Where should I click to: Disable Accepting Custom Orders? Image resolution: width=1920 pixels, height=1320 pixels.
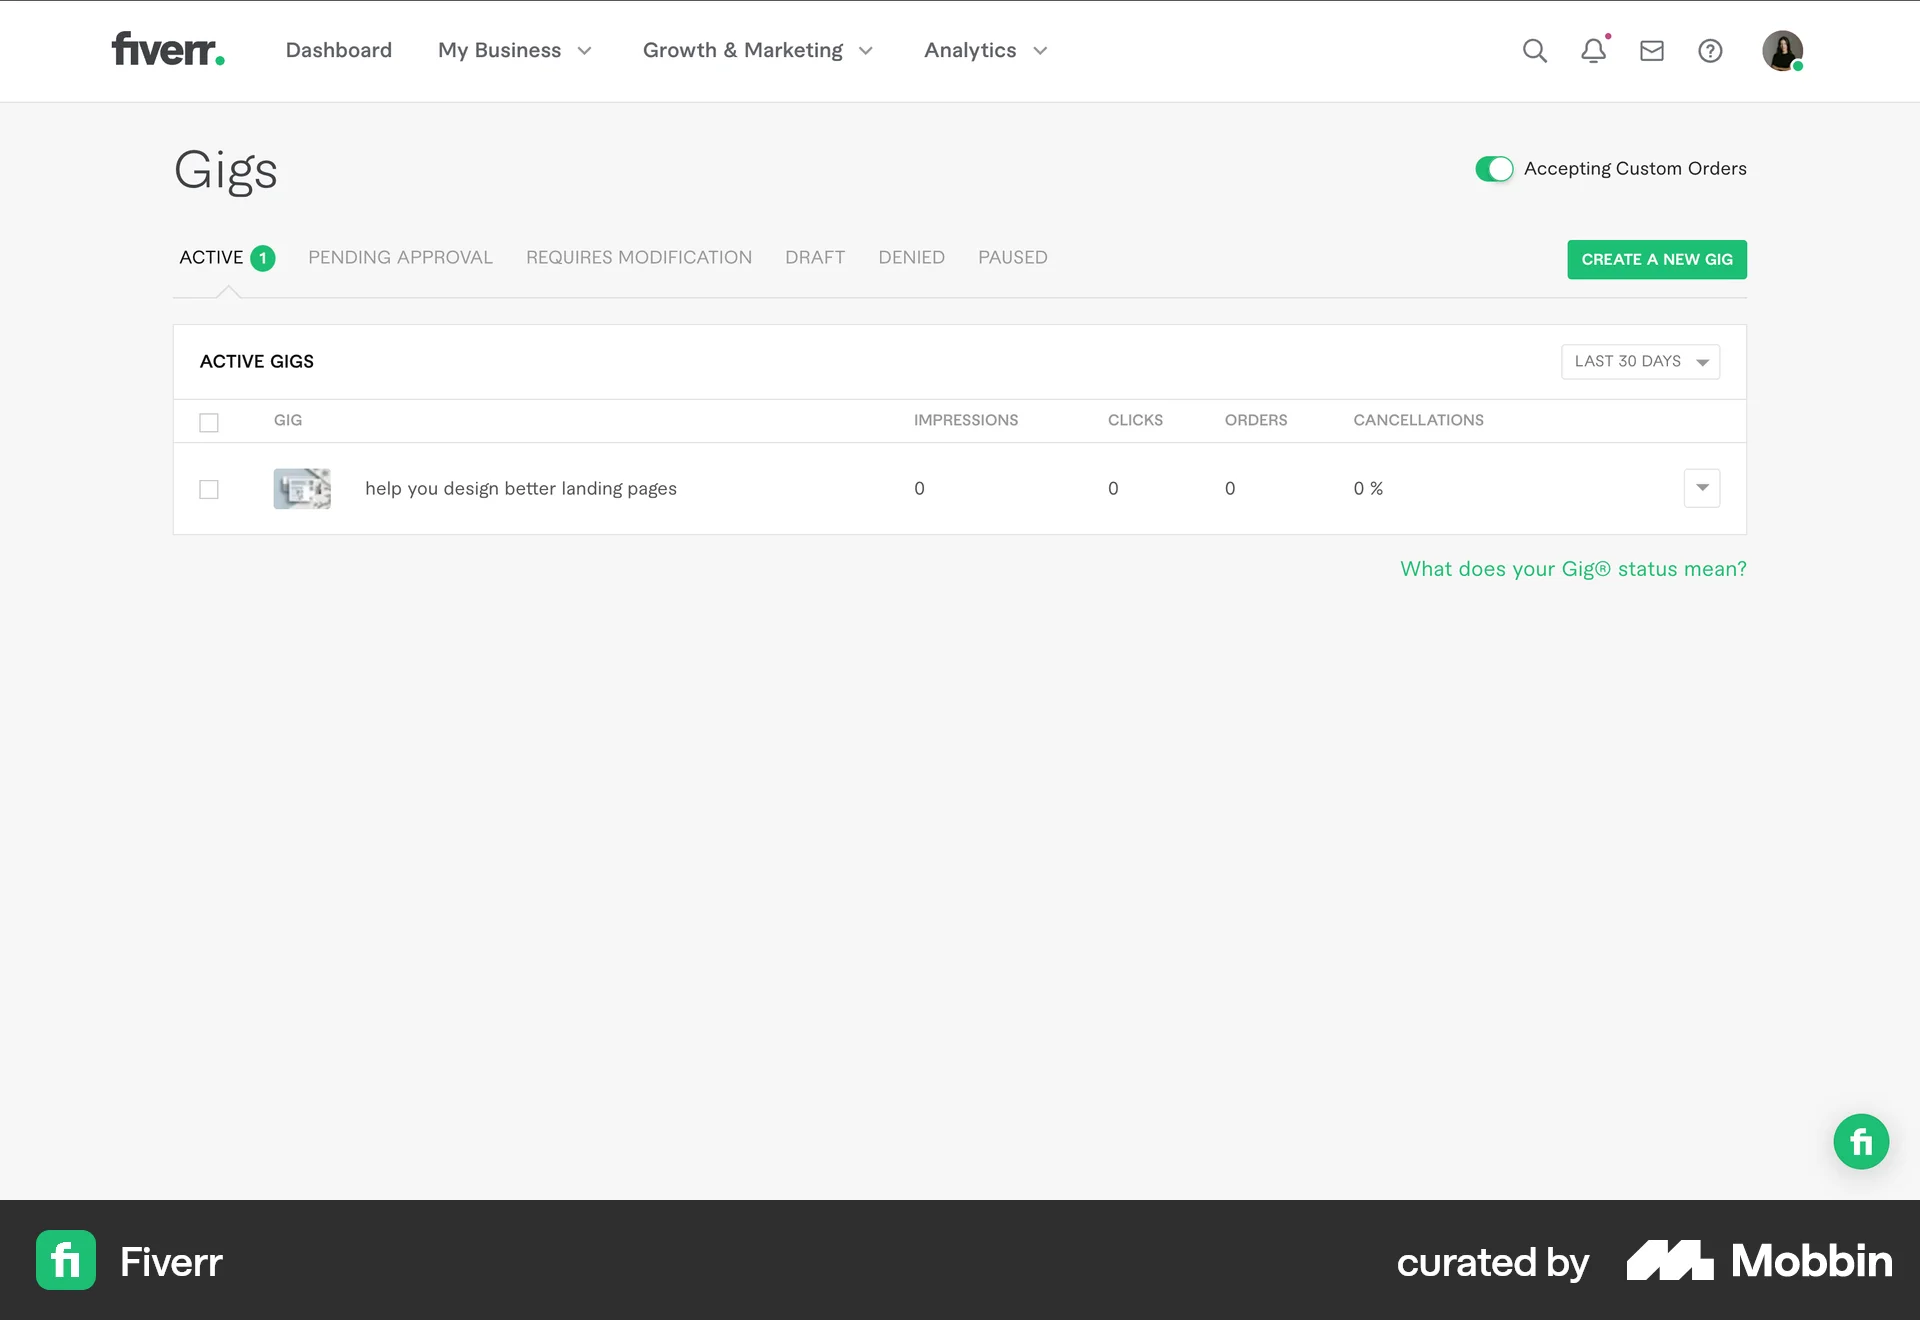point(1493,168)
